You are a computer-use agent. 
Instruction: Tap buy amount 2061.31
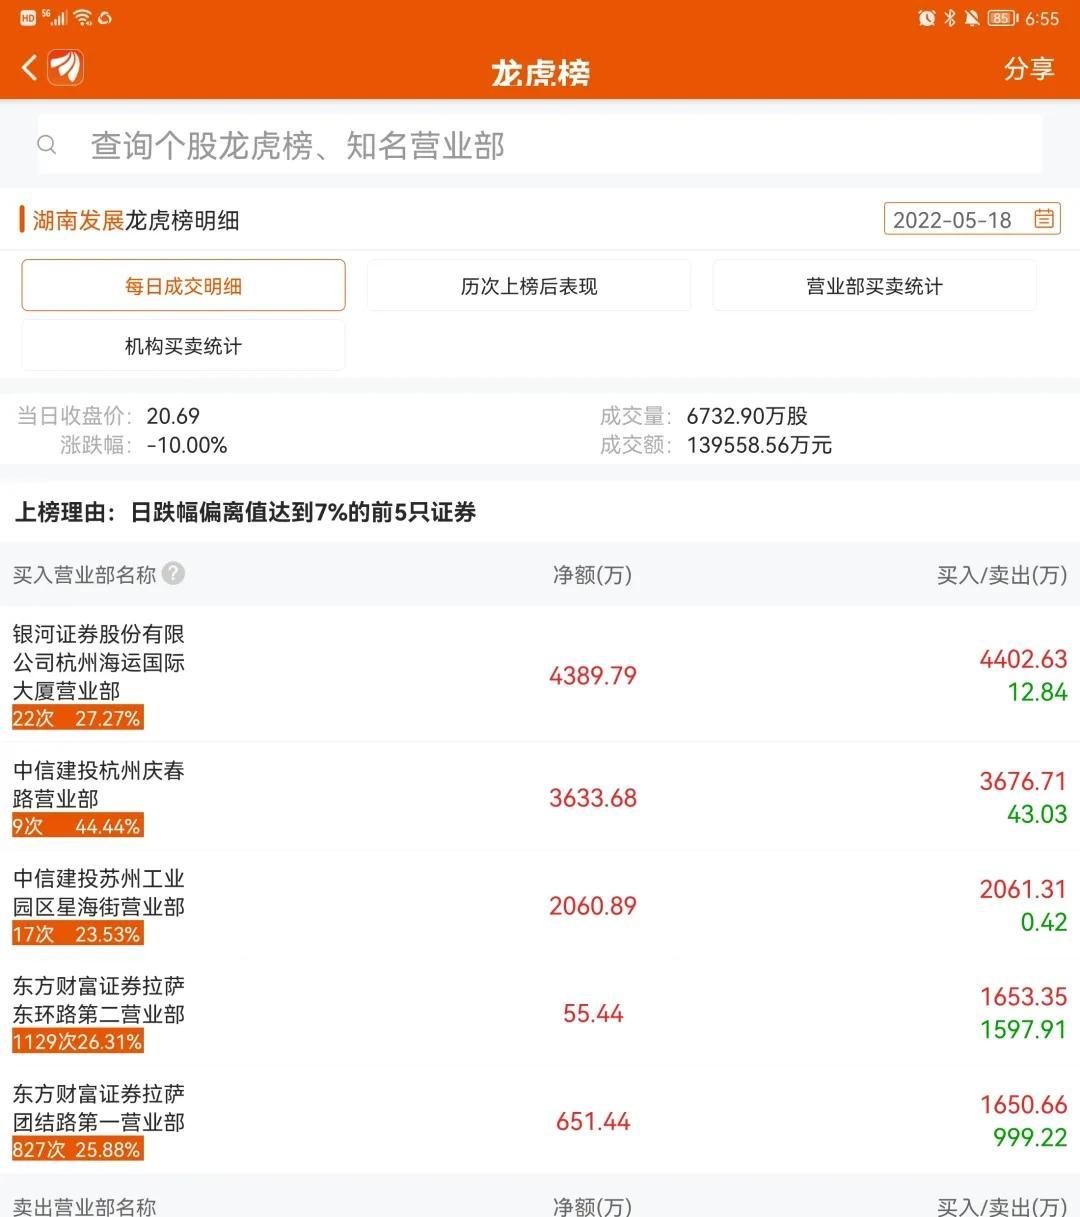coord(1023,889)
